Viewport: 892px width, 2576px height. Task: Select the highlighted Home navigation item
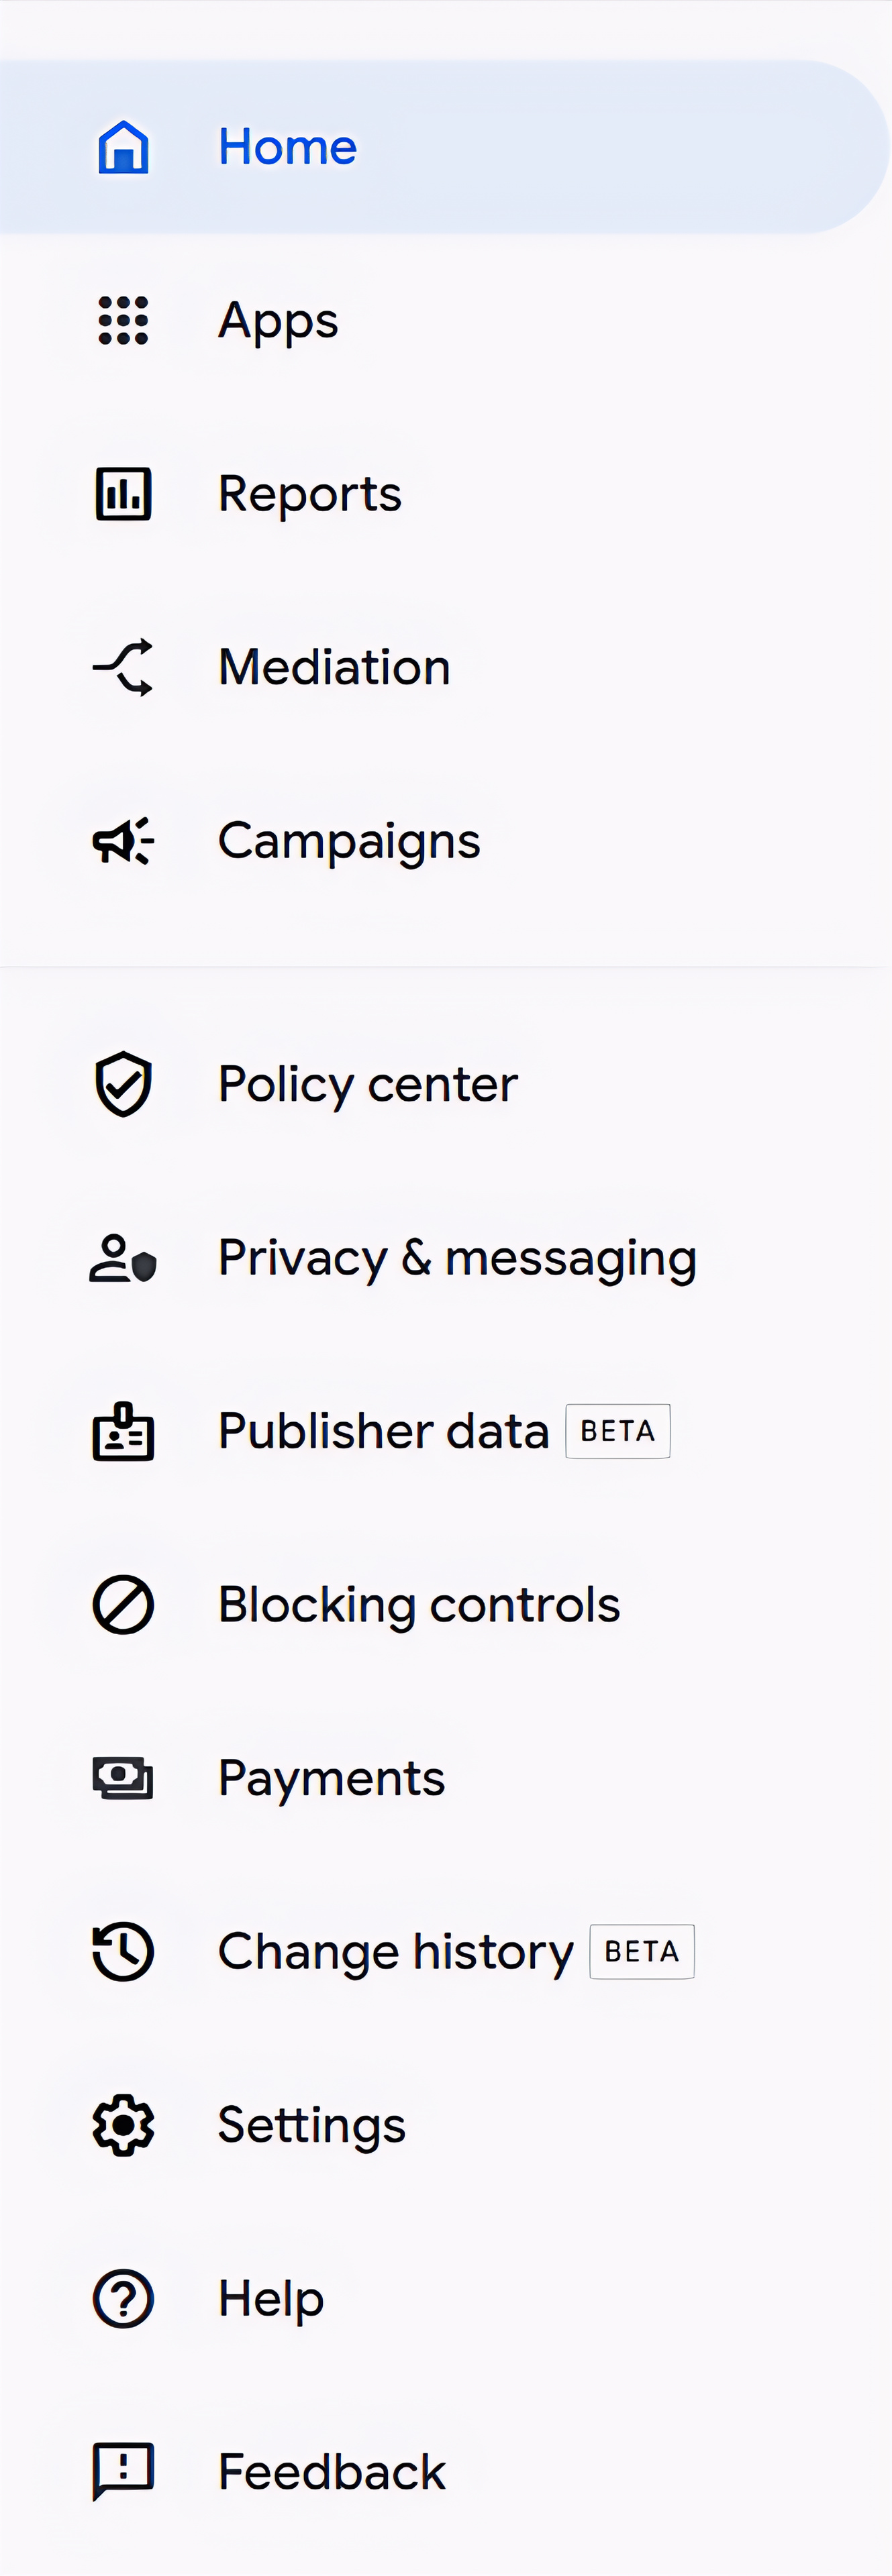[x=287, y=147]
